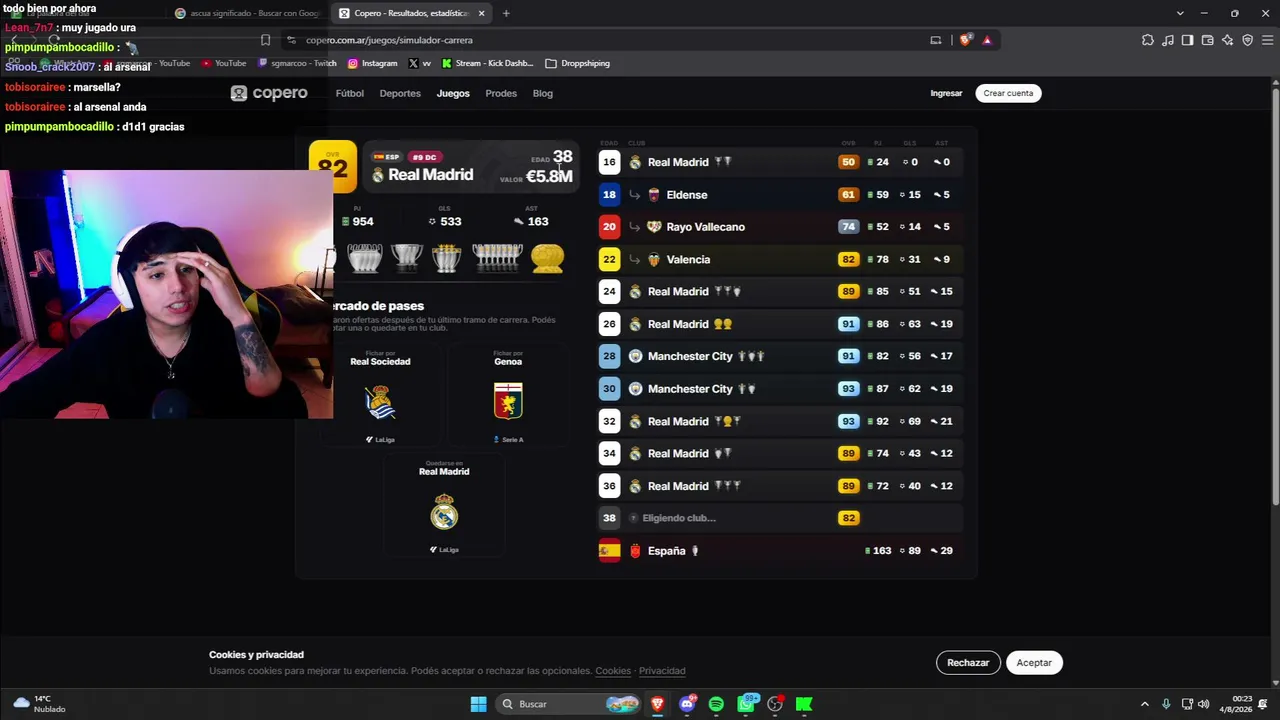Open the Instagram bookmark
The height and width of the screenshot is (720, 1280).
coord(373,63)
